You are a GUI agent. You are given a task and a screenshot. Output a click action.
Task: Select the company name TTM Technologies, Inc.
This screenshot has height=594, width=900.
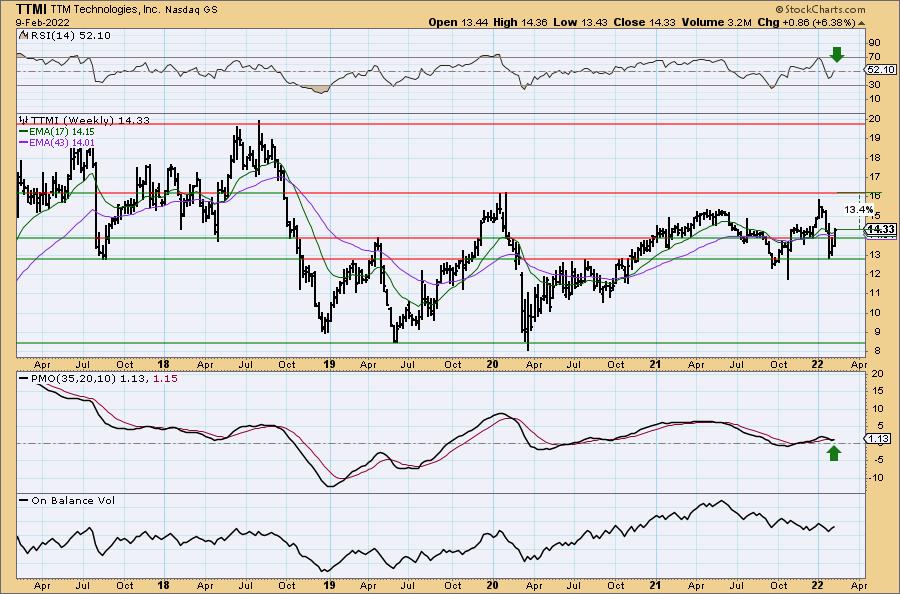click(107, 10)
